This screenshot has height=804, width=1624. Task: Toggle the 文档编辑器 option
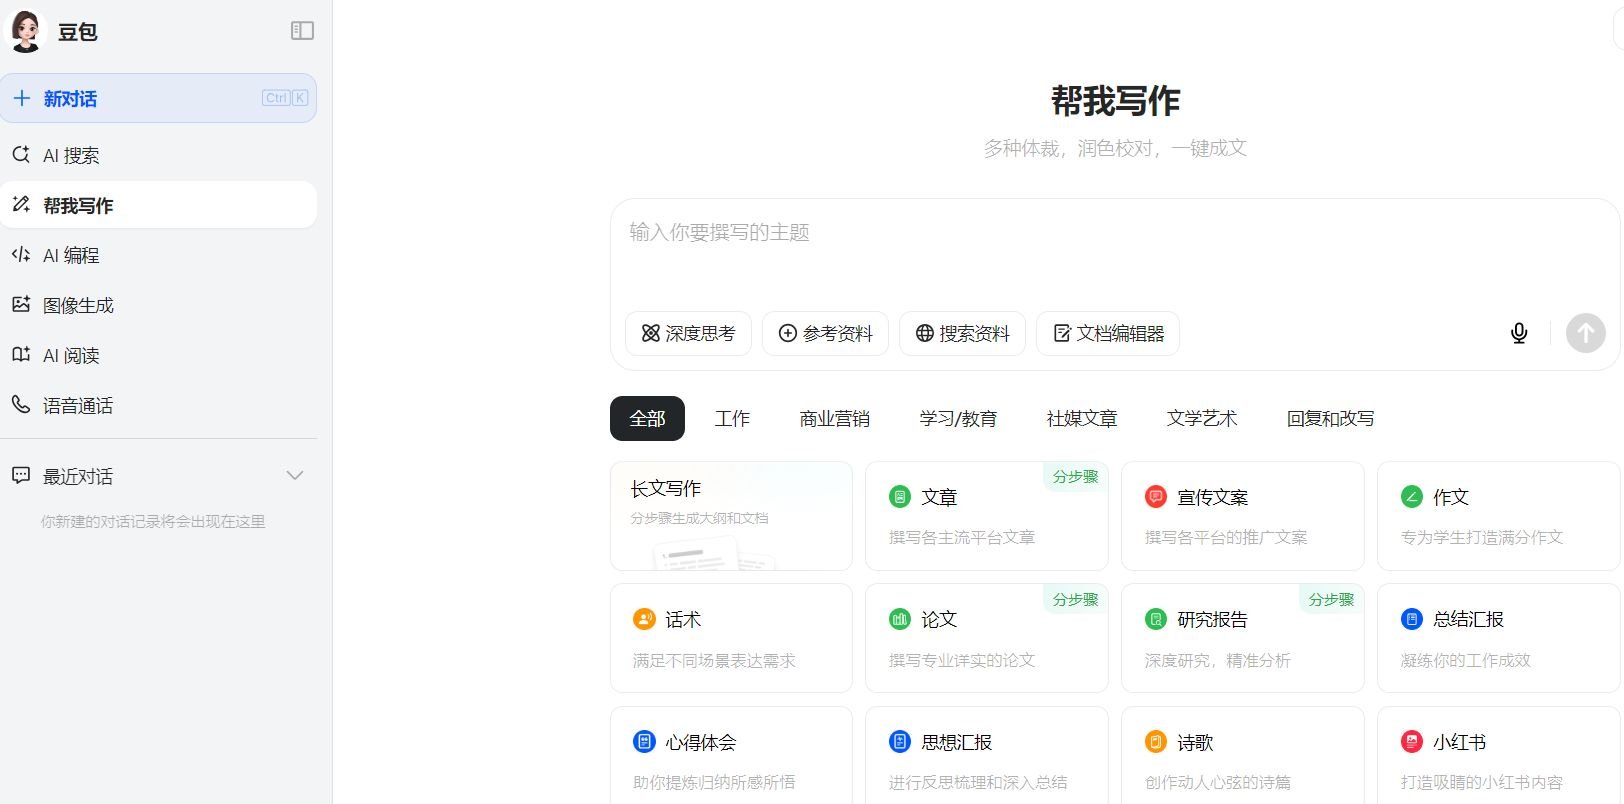[x=1107, y=333]
